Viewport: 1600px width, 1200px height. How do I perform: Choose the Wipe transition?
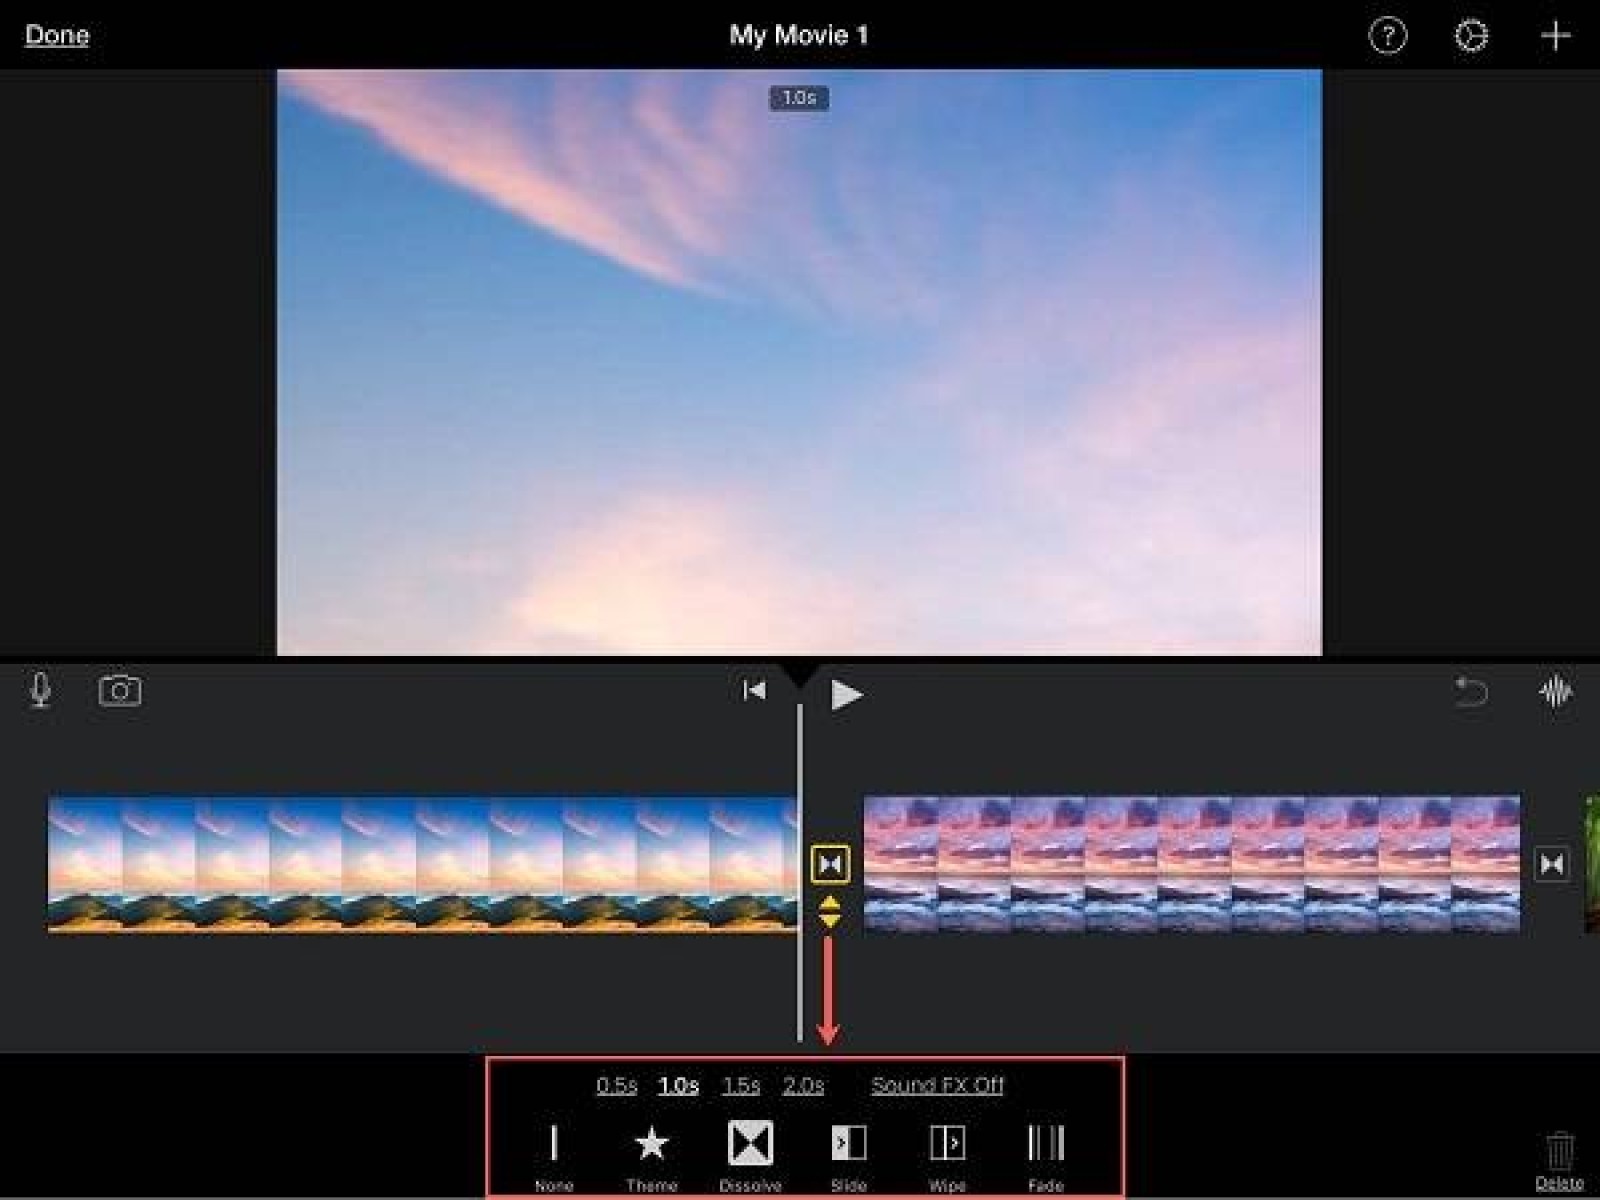coord(947,1155)
